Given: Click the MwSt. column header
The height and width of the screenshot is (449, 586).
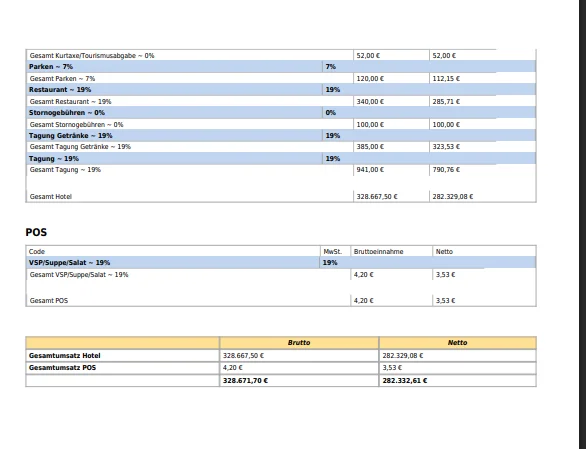Looking at the screenshot, I should pos(333,252).
